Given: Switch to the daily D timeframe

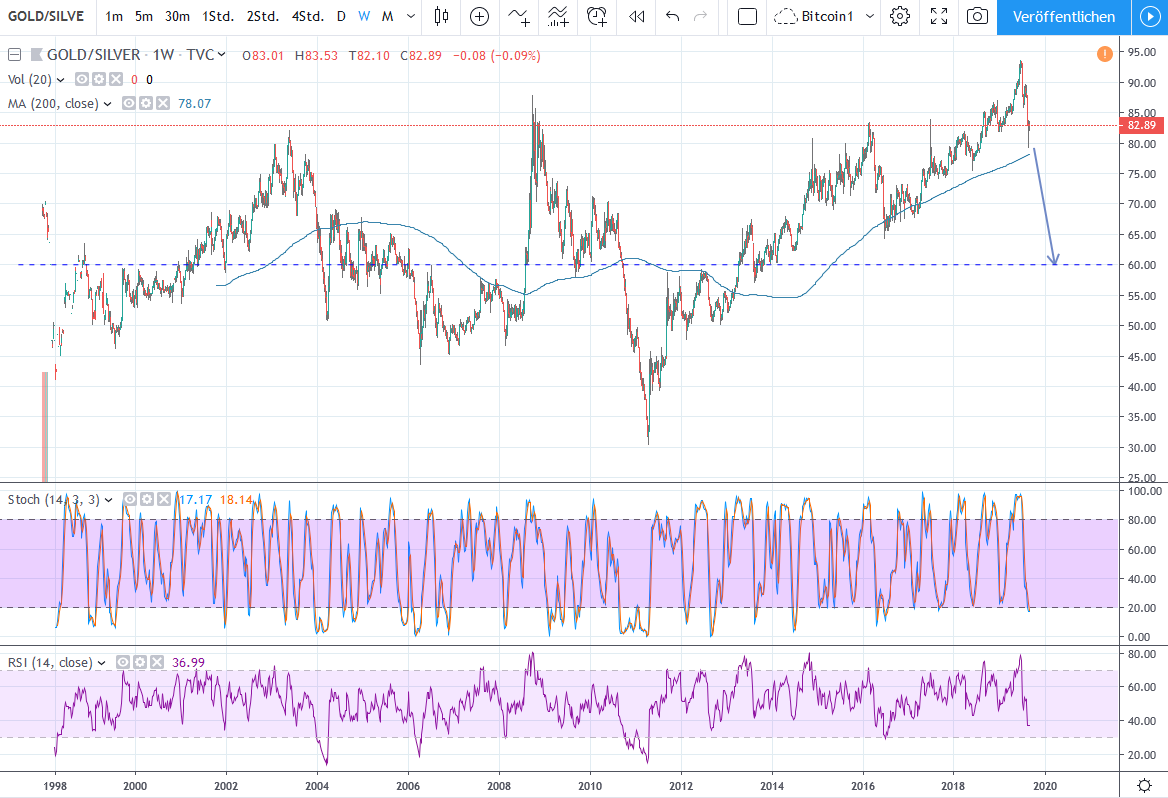Looking at the screenshot, I should [341, 16].
